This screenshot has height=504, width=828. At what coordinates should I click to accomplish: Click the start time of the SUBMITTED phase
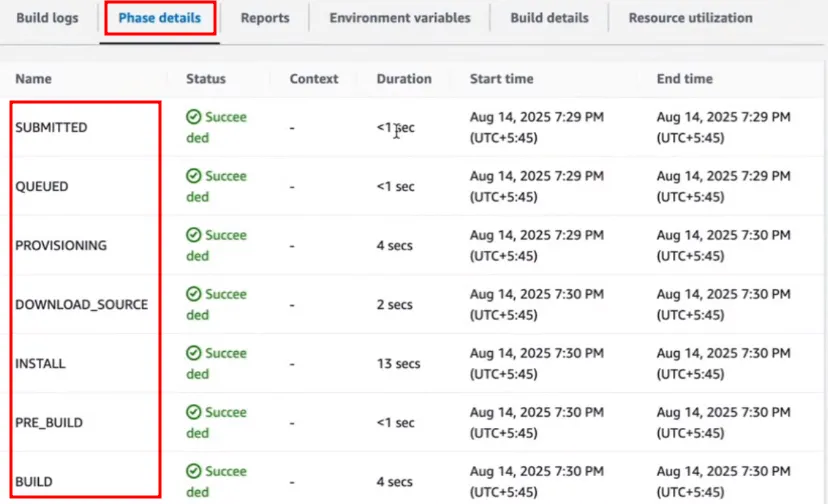tap(537, 127)
